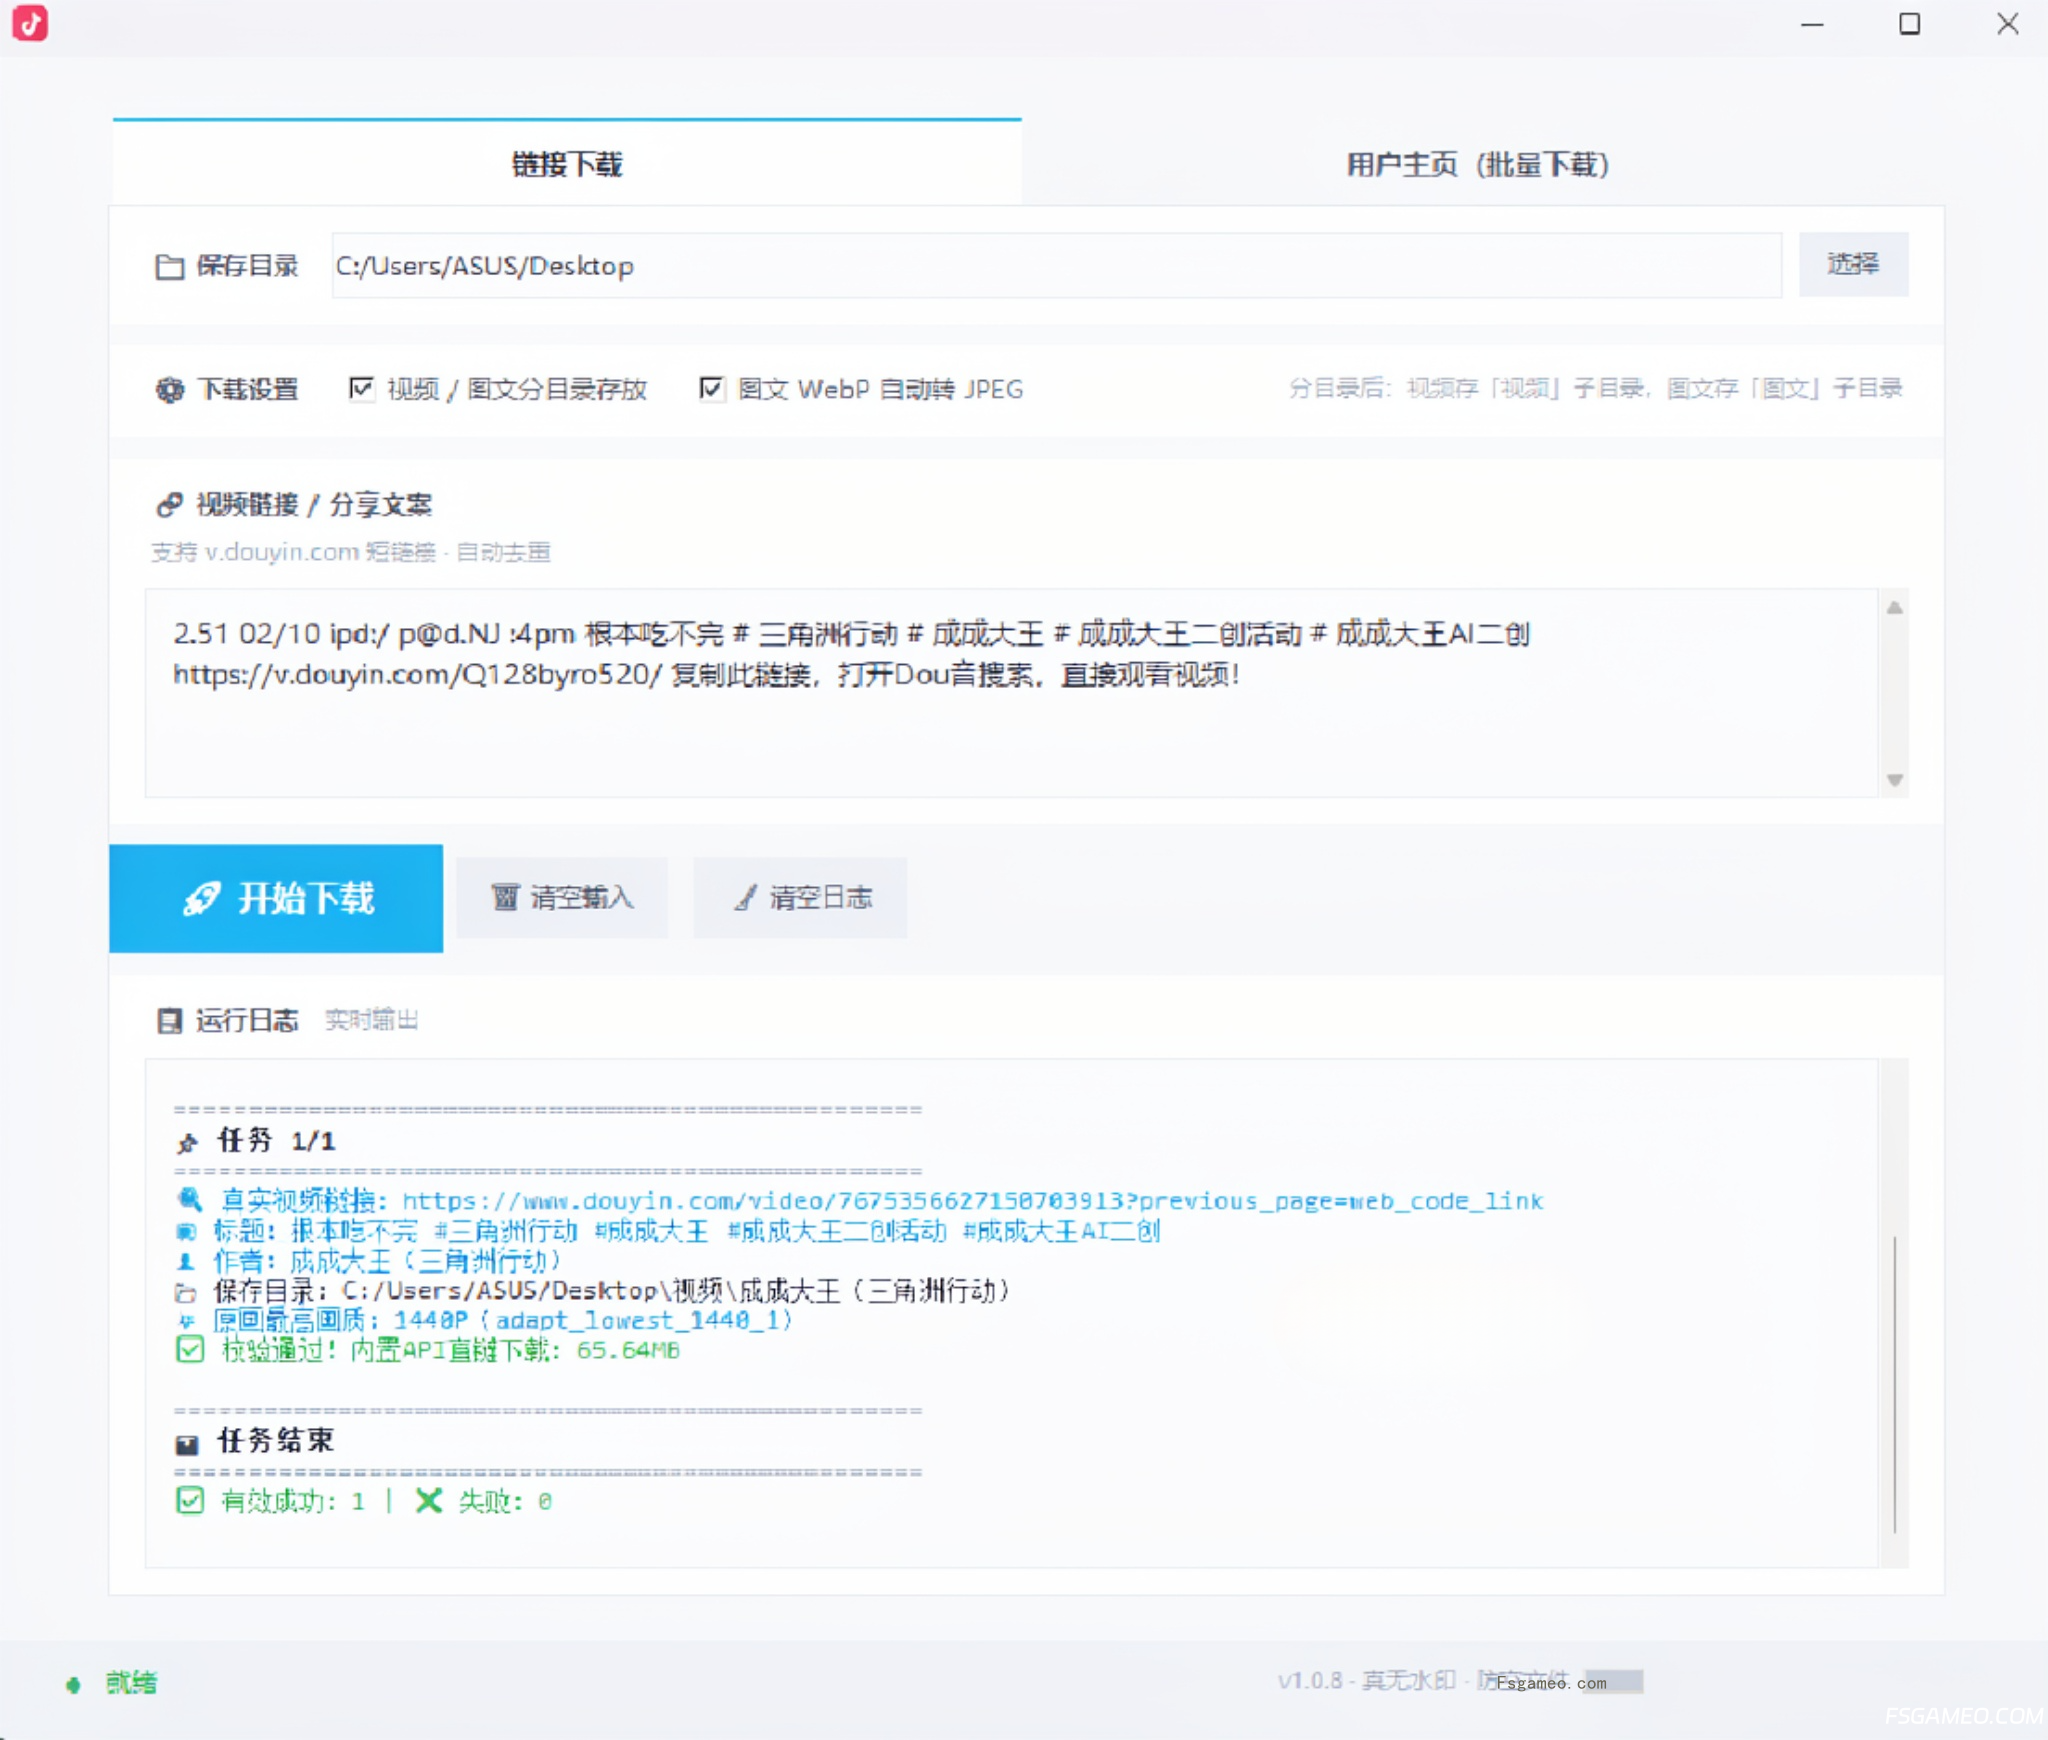Close the downloader window

point(2008,24)
